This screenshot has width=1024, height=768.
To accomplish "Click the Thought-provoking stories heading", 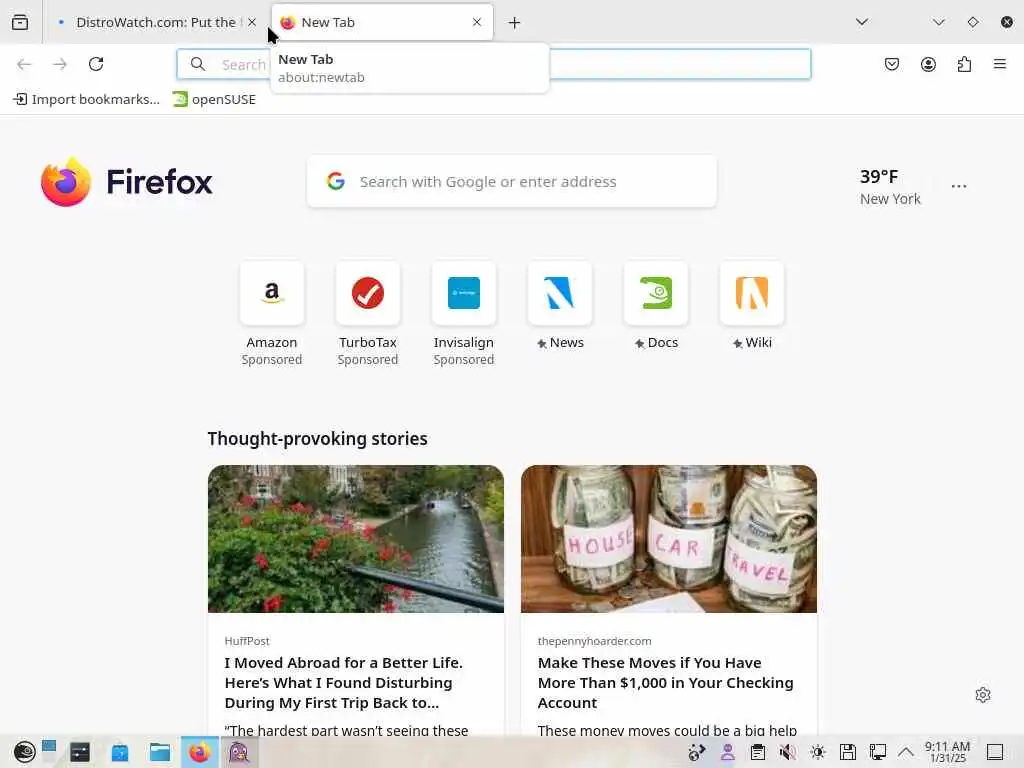I will pos(317,439).
